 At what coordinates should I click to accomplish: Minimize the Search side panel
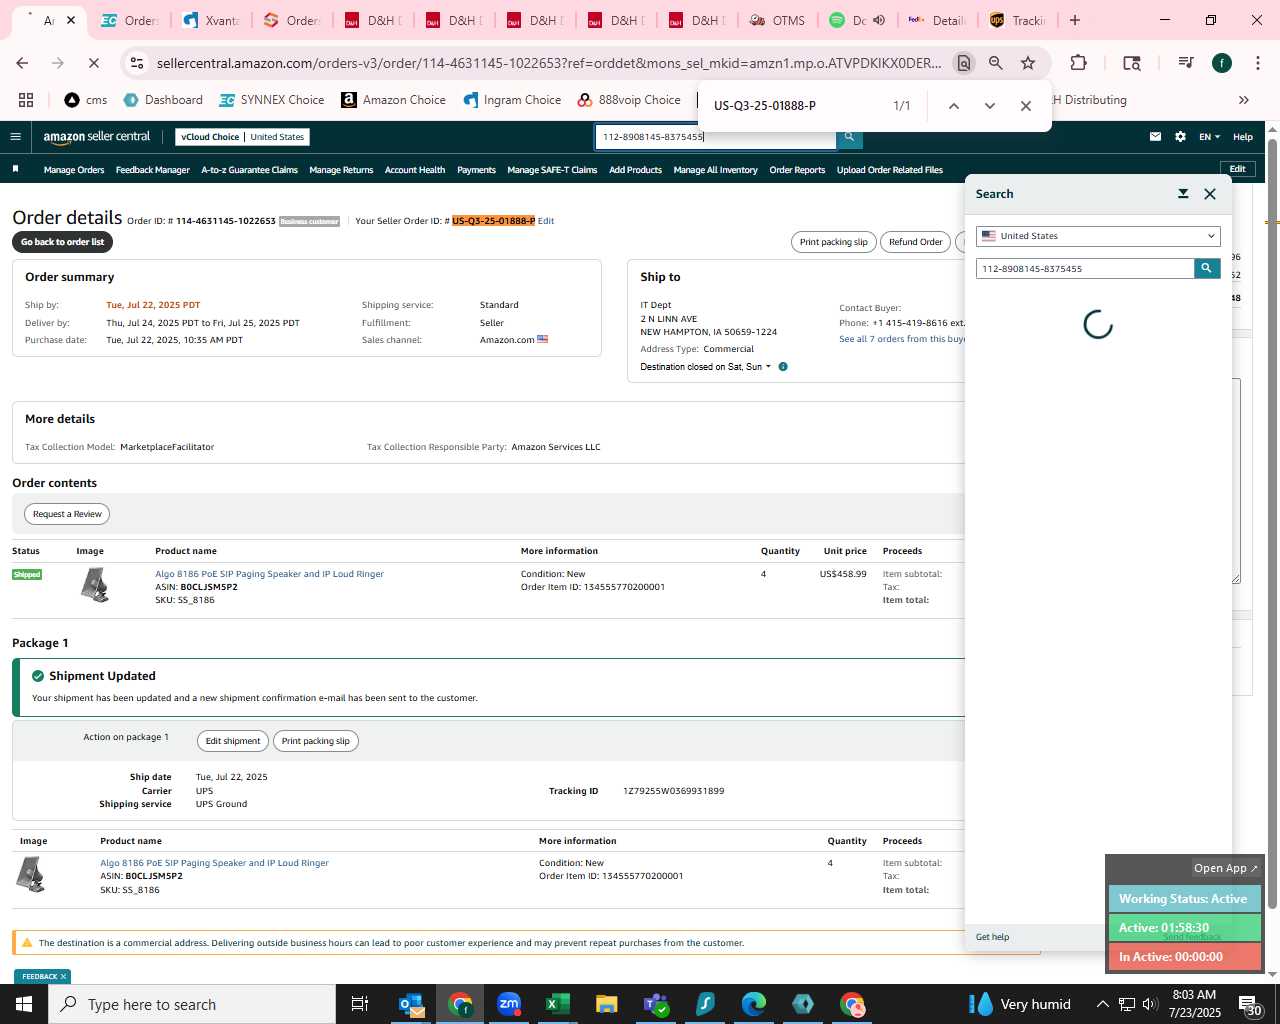coord(1183,194)
